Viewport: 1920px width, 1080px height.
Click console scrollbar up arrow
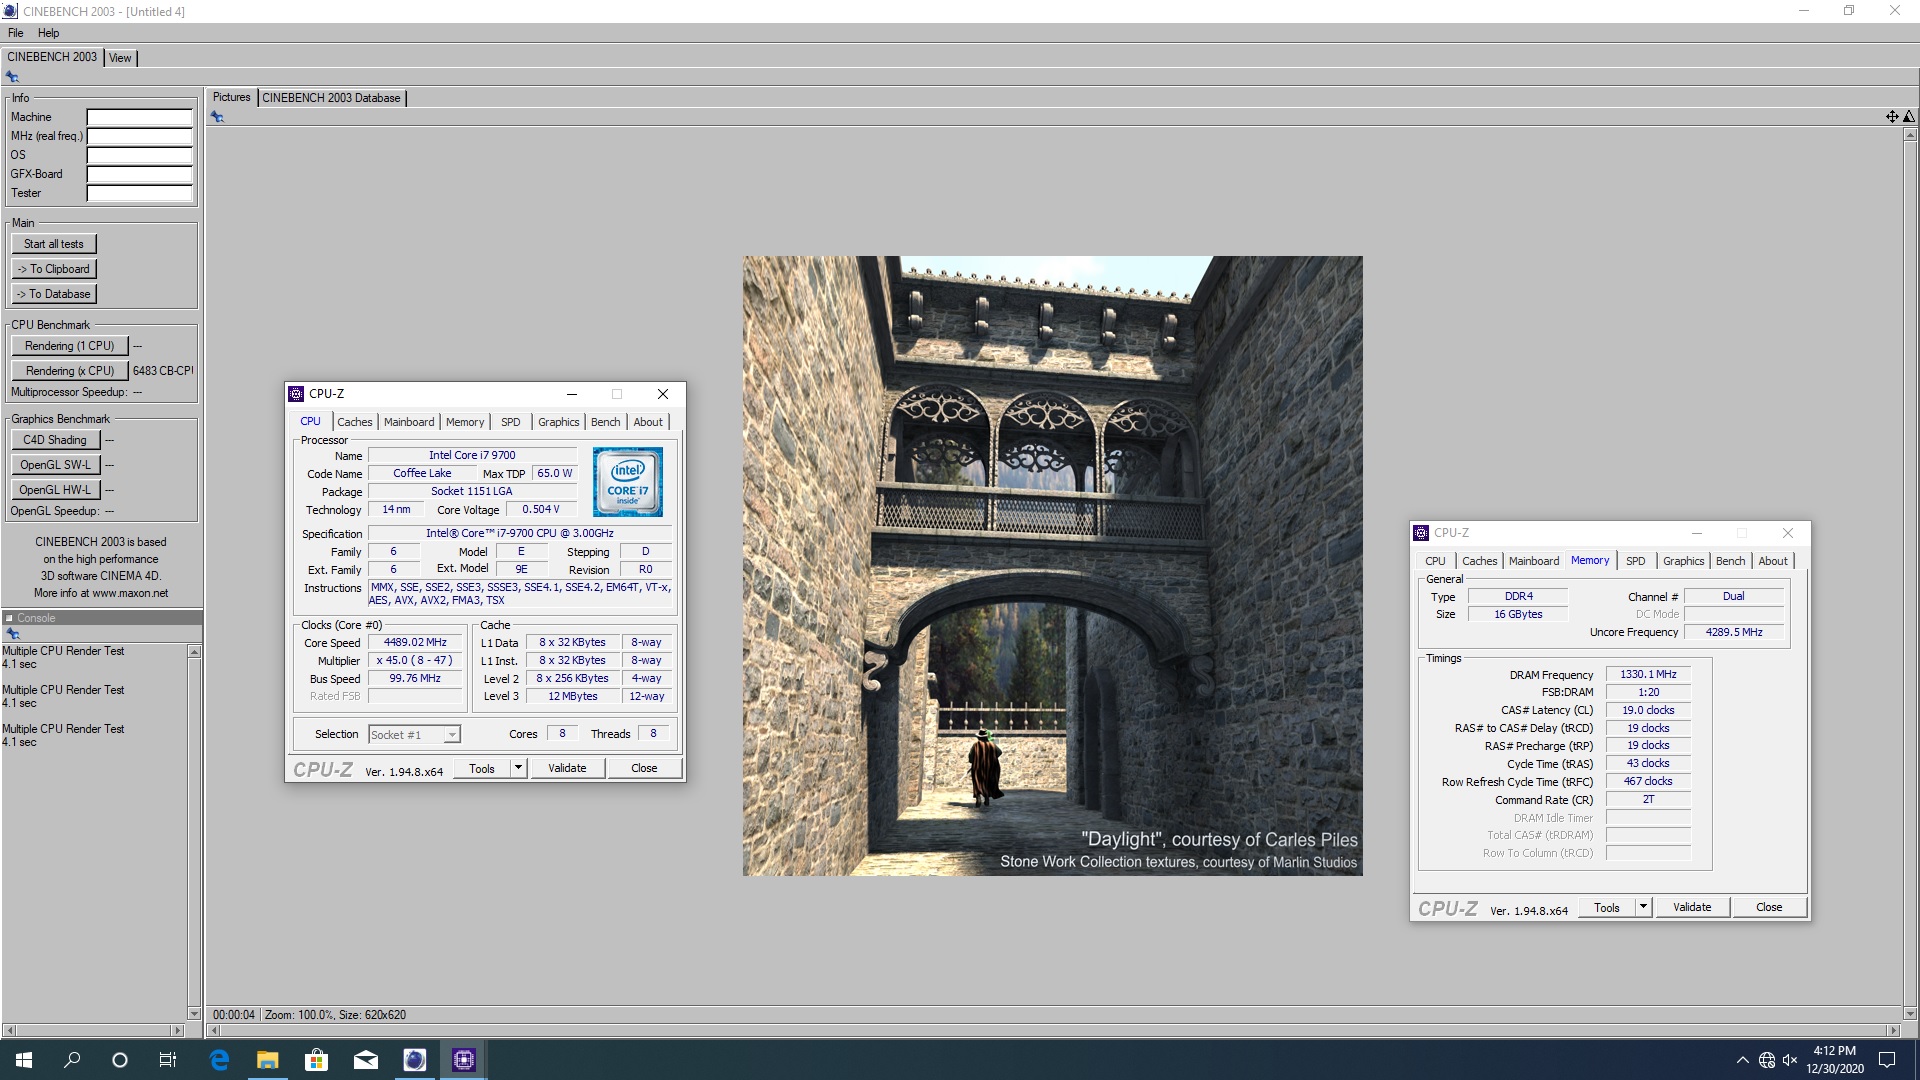(x=194, y=652)
